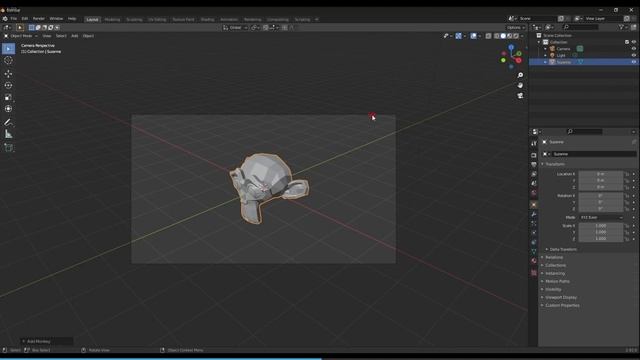Switch to solid viewport shading
Image resolution: width=640 pixels, height=360 pixels.
click(503, 36)
